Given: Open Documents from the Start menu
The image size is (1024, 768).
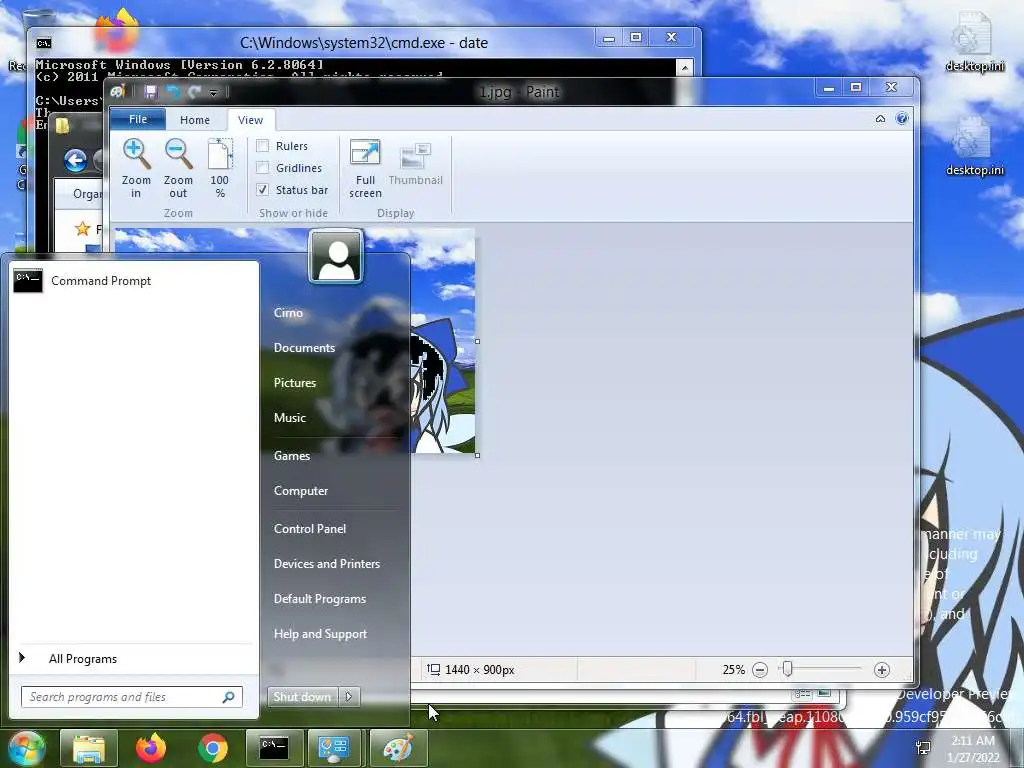Looking at the screenshot, I should 304,348.
